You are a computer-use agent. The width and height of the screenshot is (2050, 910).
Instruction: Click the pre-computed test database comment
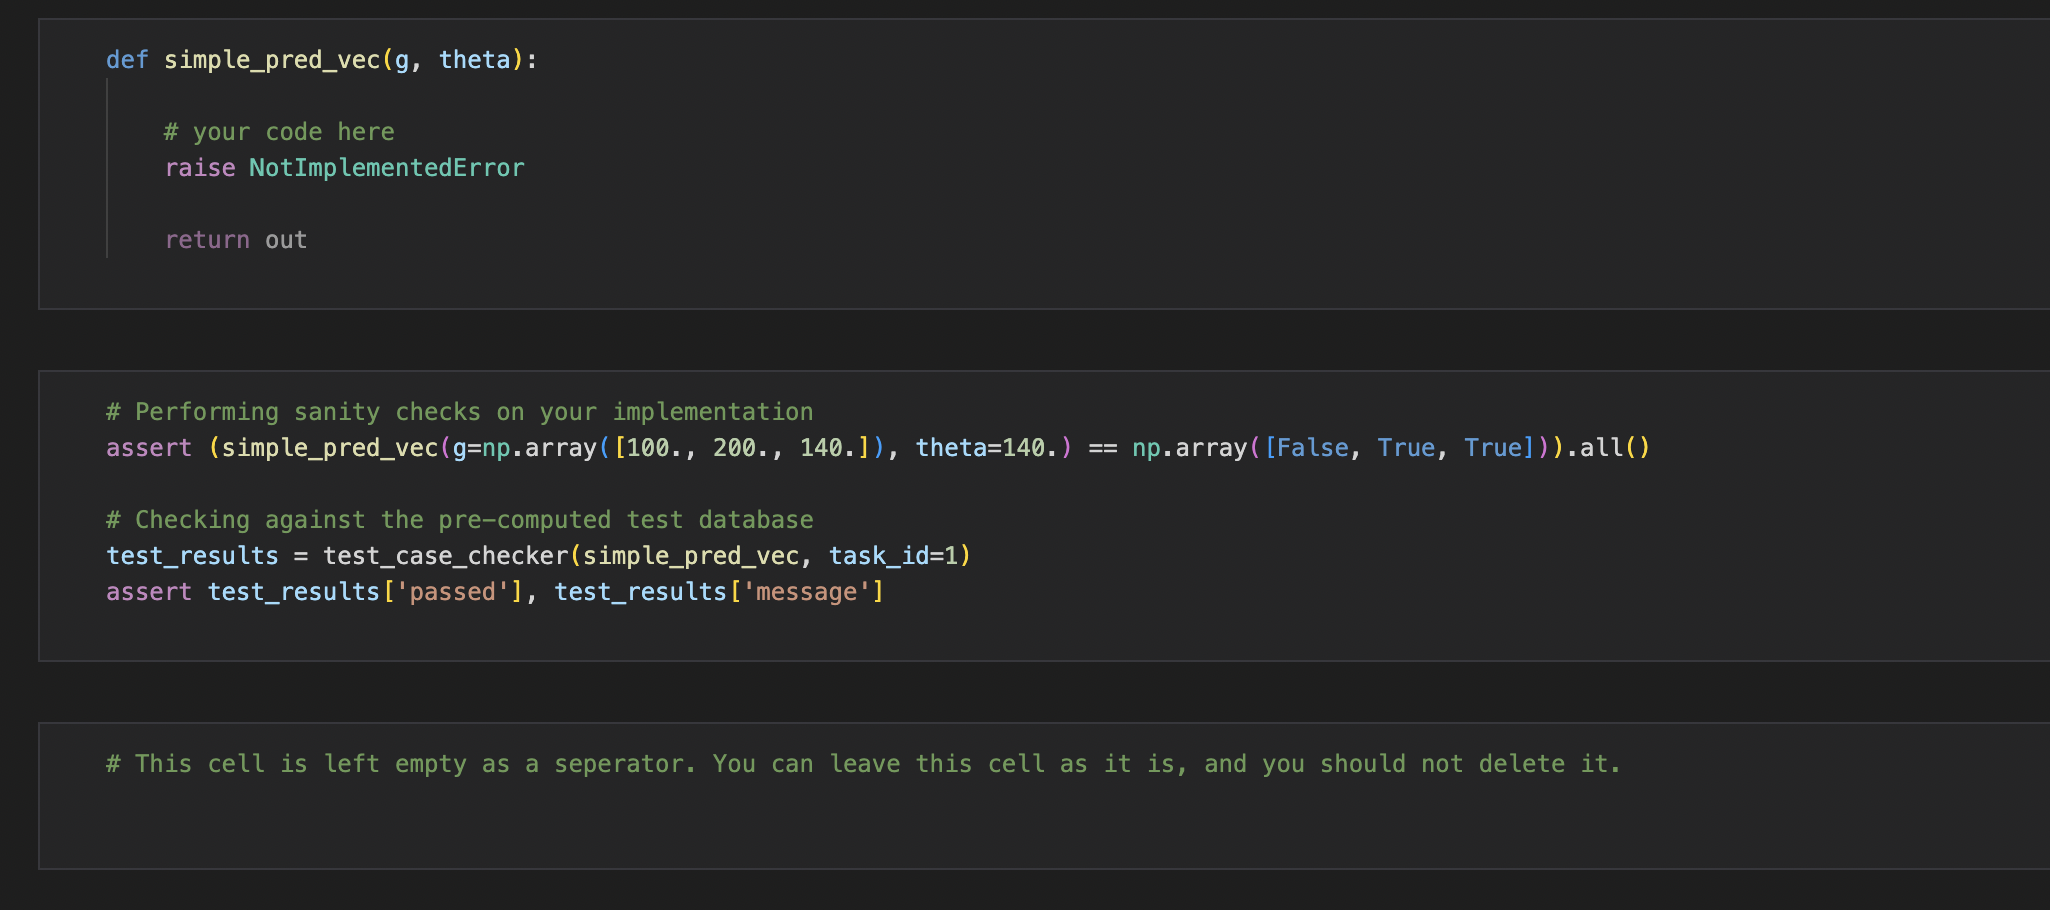pos(460,519)
